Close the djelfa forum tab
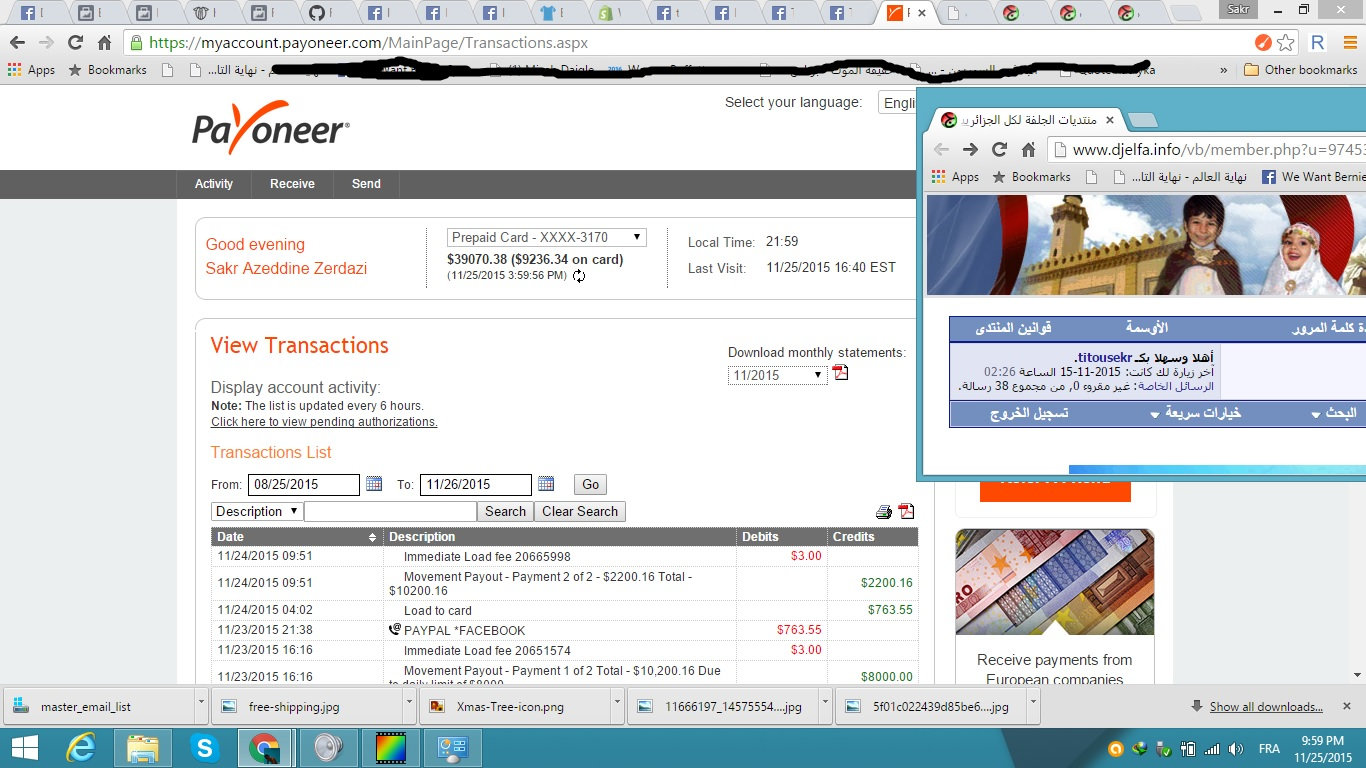 [1109, 120]
